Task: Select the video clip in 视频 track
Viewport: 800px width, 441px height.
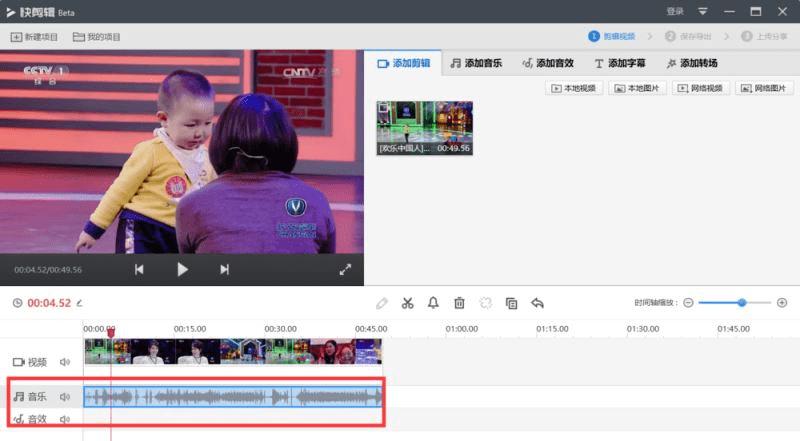Action: pos(233,352)
